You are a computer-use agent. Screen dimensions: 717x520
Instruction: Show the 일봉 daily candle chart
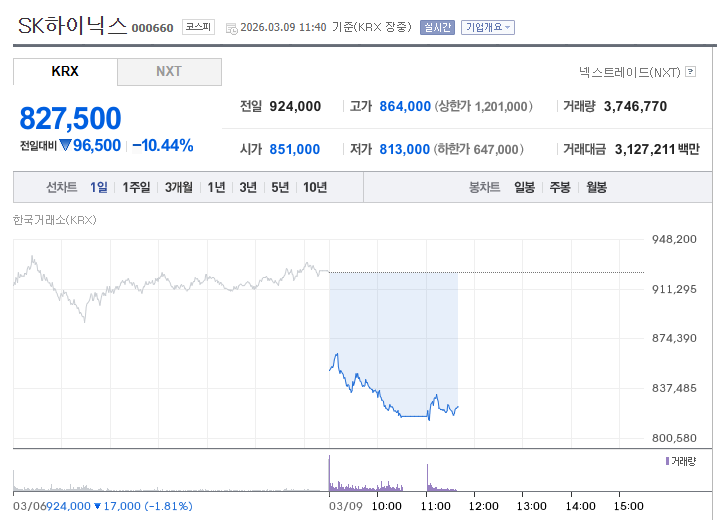click(524, 187)
